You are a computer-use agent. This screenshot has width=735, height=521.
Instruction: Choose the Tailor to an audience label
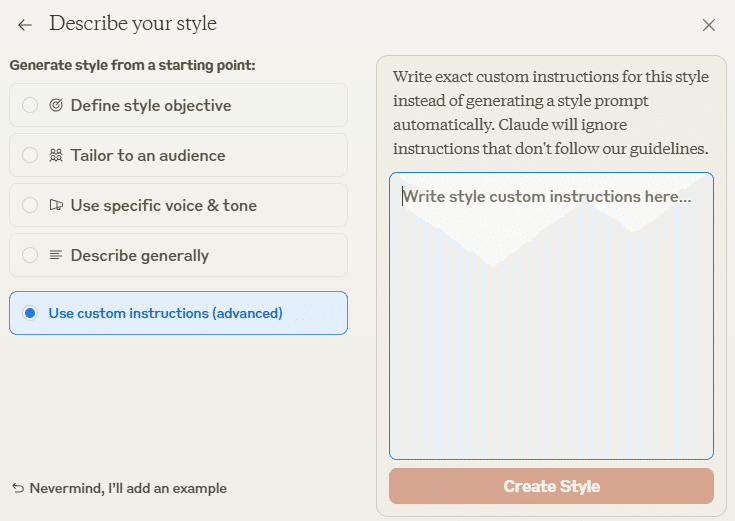coord(148,155)
